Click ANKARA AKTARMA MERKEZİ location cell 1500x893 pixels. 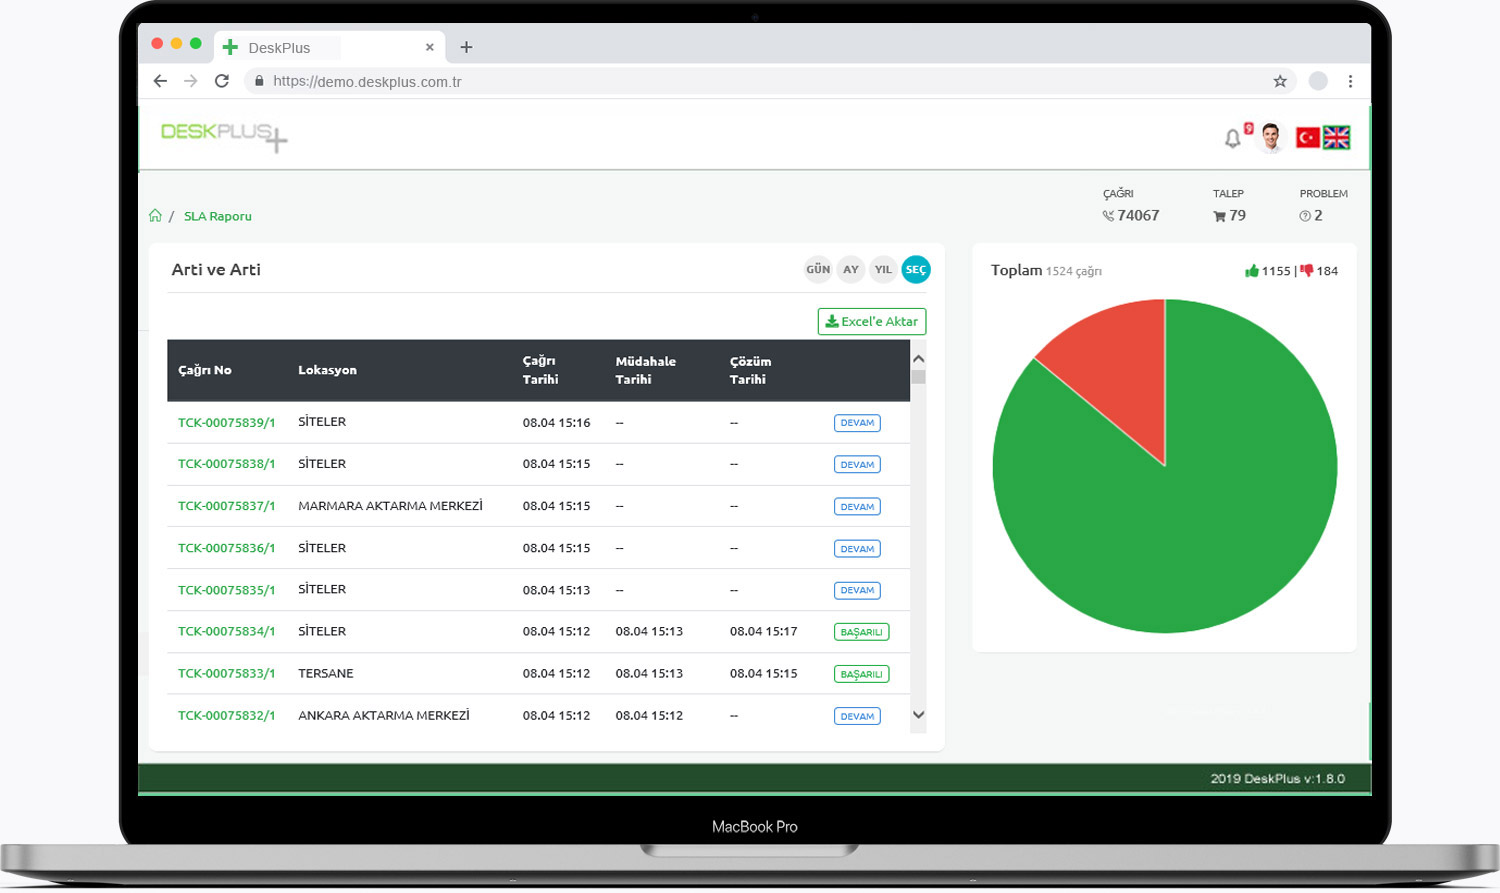[x=384, y=715]
